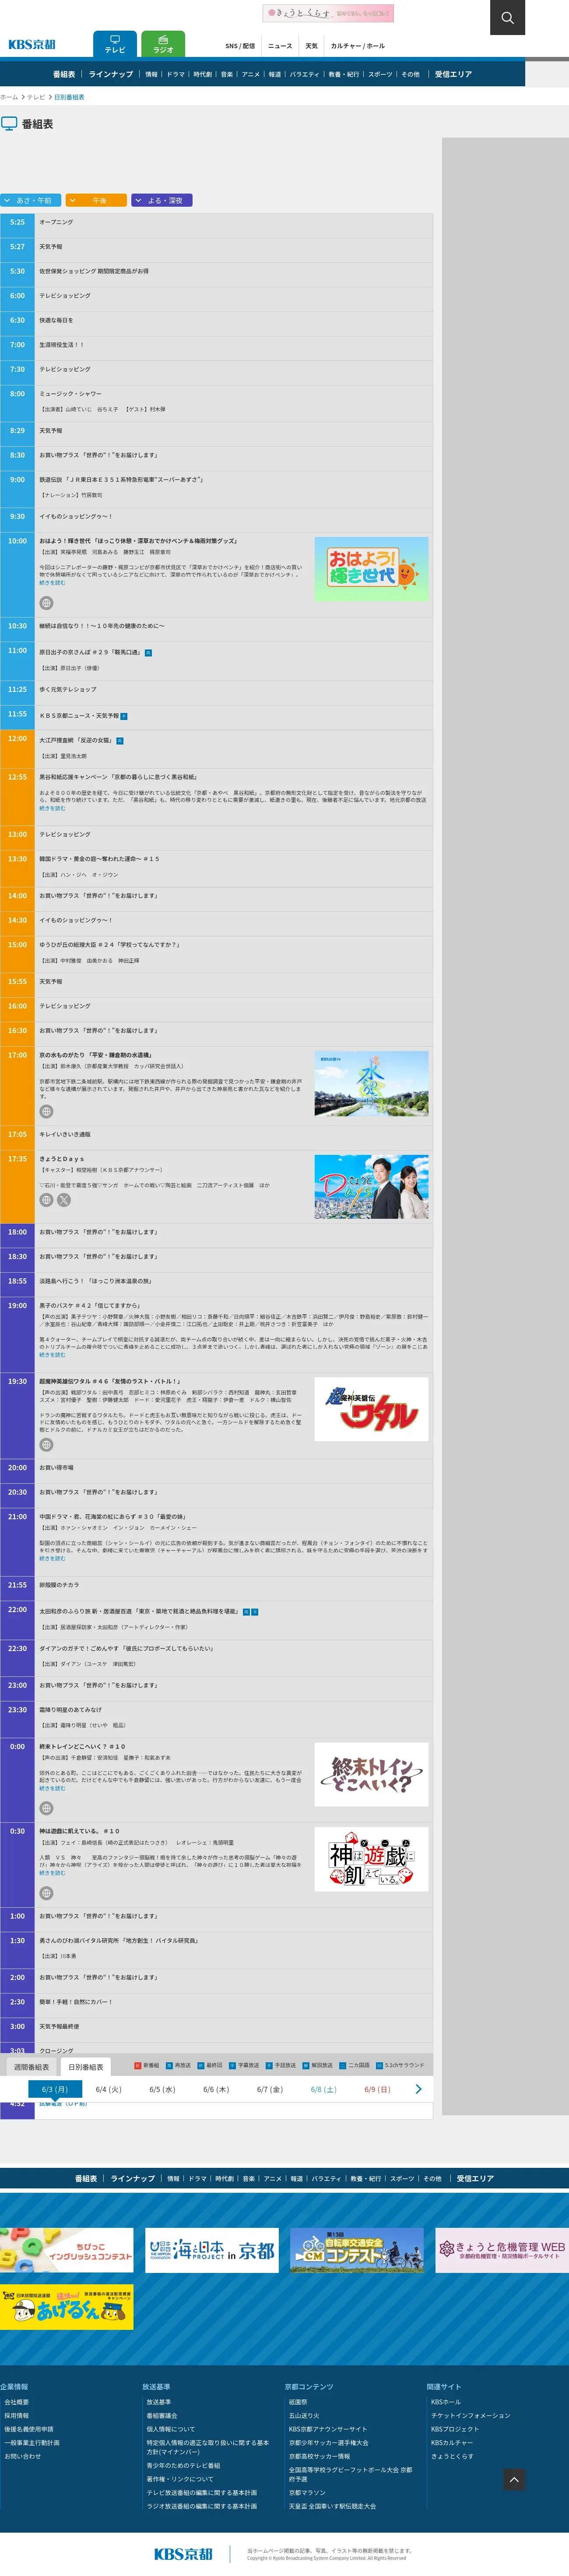Open 神は遊戯に飢えている program thumbnail
Image resolution: width=569 pixels, height=2576 pixels.
(x=371, y=1859)
